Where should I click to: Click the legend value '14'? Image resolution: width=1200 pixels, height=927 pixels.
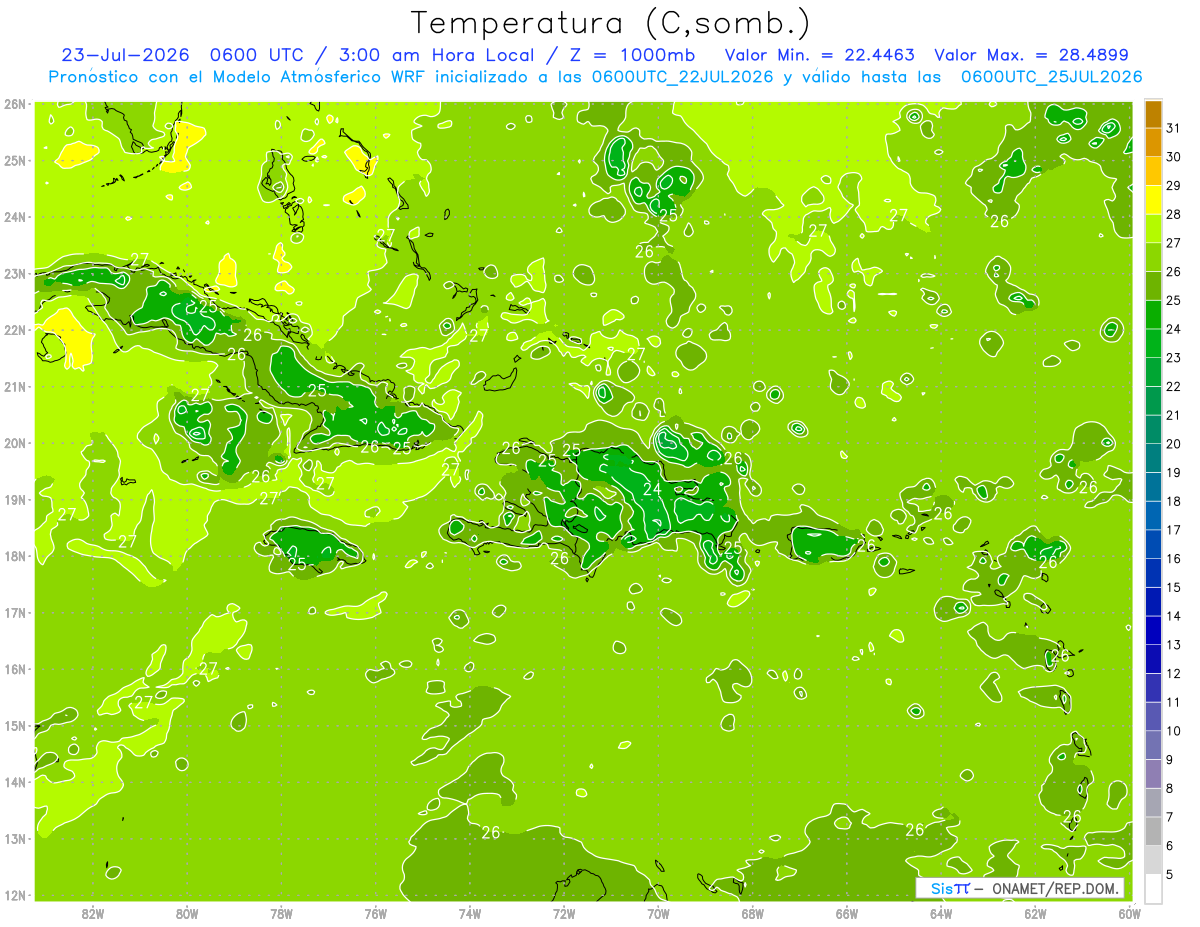coord(1174,616)
